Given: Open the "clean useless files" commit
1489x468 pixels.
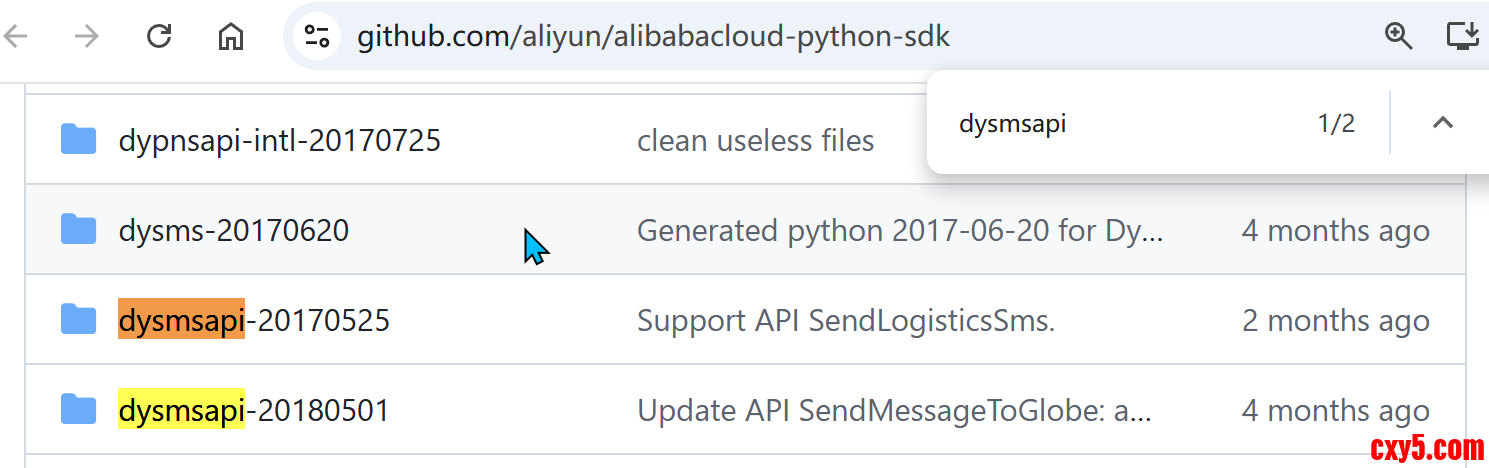Looking at the screenshot, I should coord(755,141).
